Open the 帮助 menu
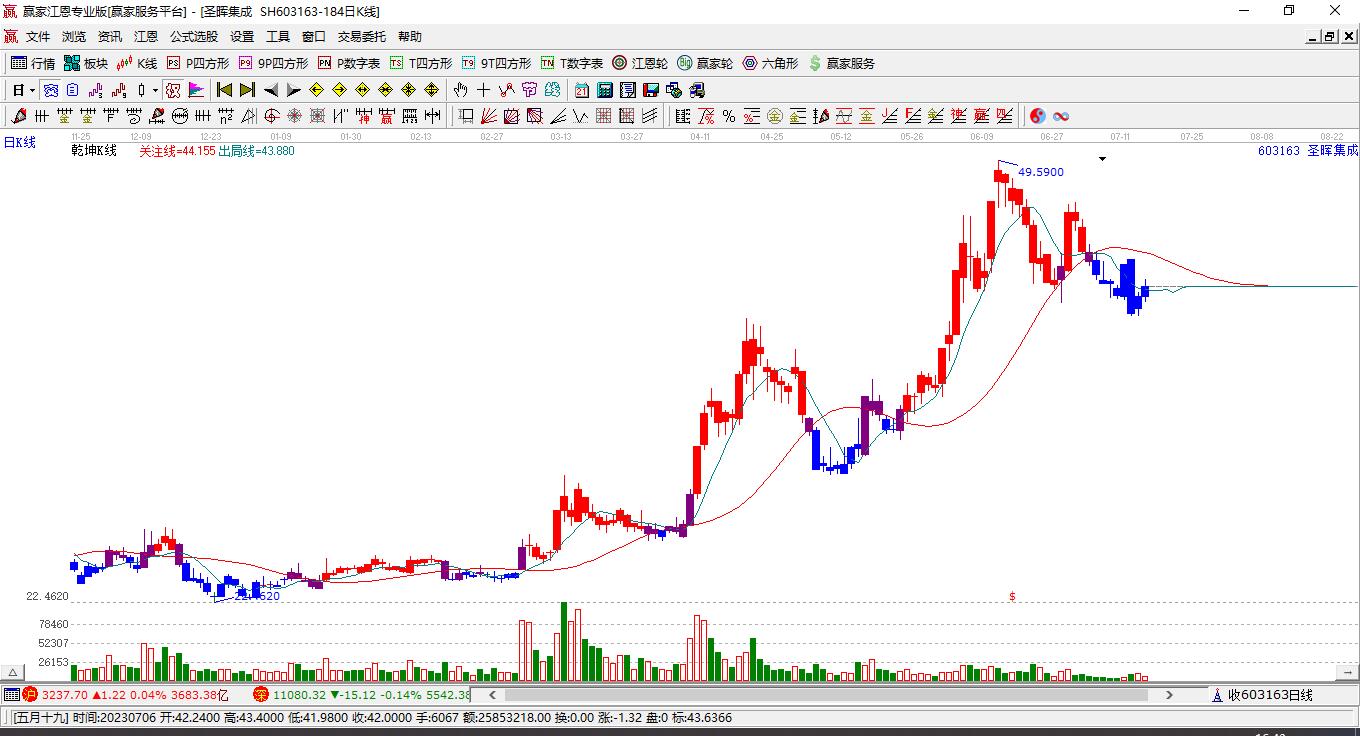 tap(410, 37)
